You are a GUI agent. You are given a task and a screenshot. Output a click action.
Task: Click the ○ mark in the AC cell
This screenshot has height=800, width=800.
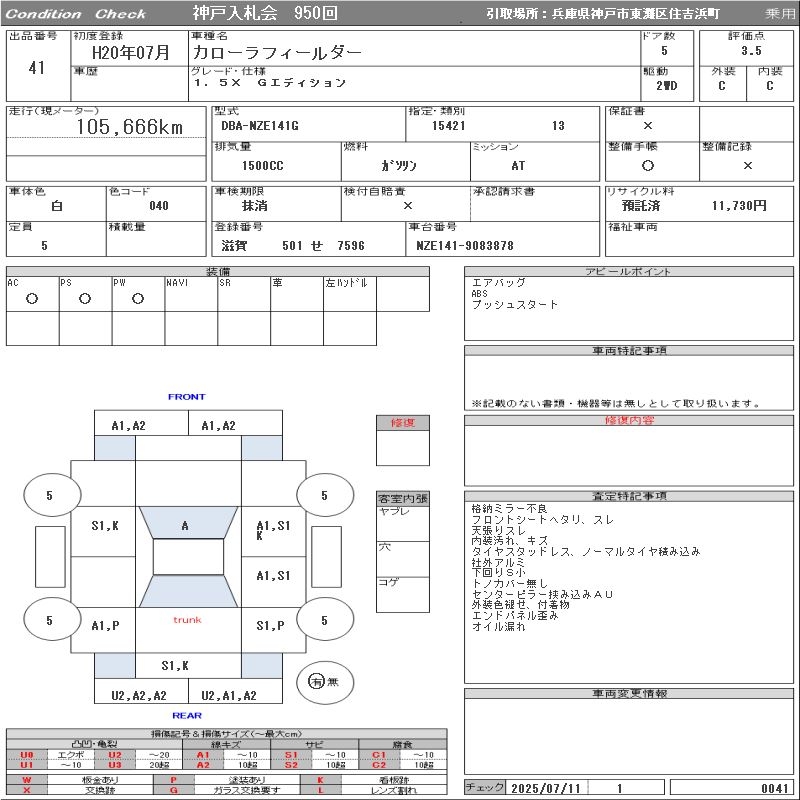(32, 298)
